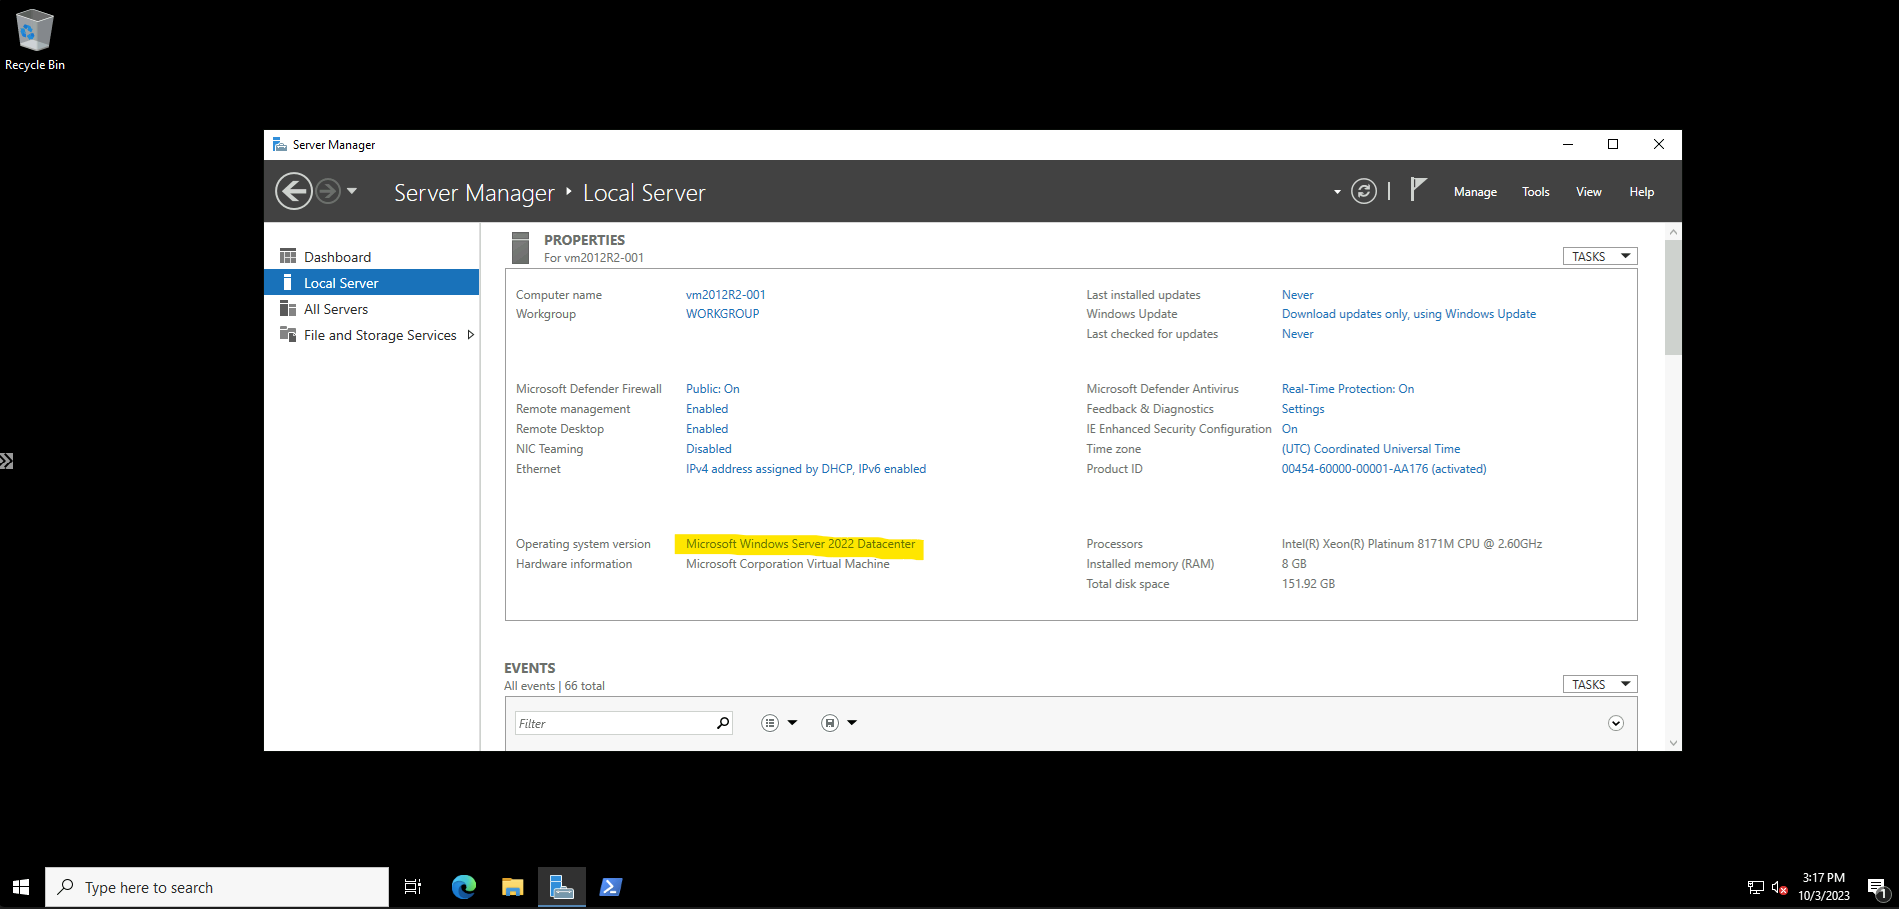Viewport: 1899px width, 909px height.
Task: Refresh Server Manager with the refresh icon
Action: [1364, 191]
